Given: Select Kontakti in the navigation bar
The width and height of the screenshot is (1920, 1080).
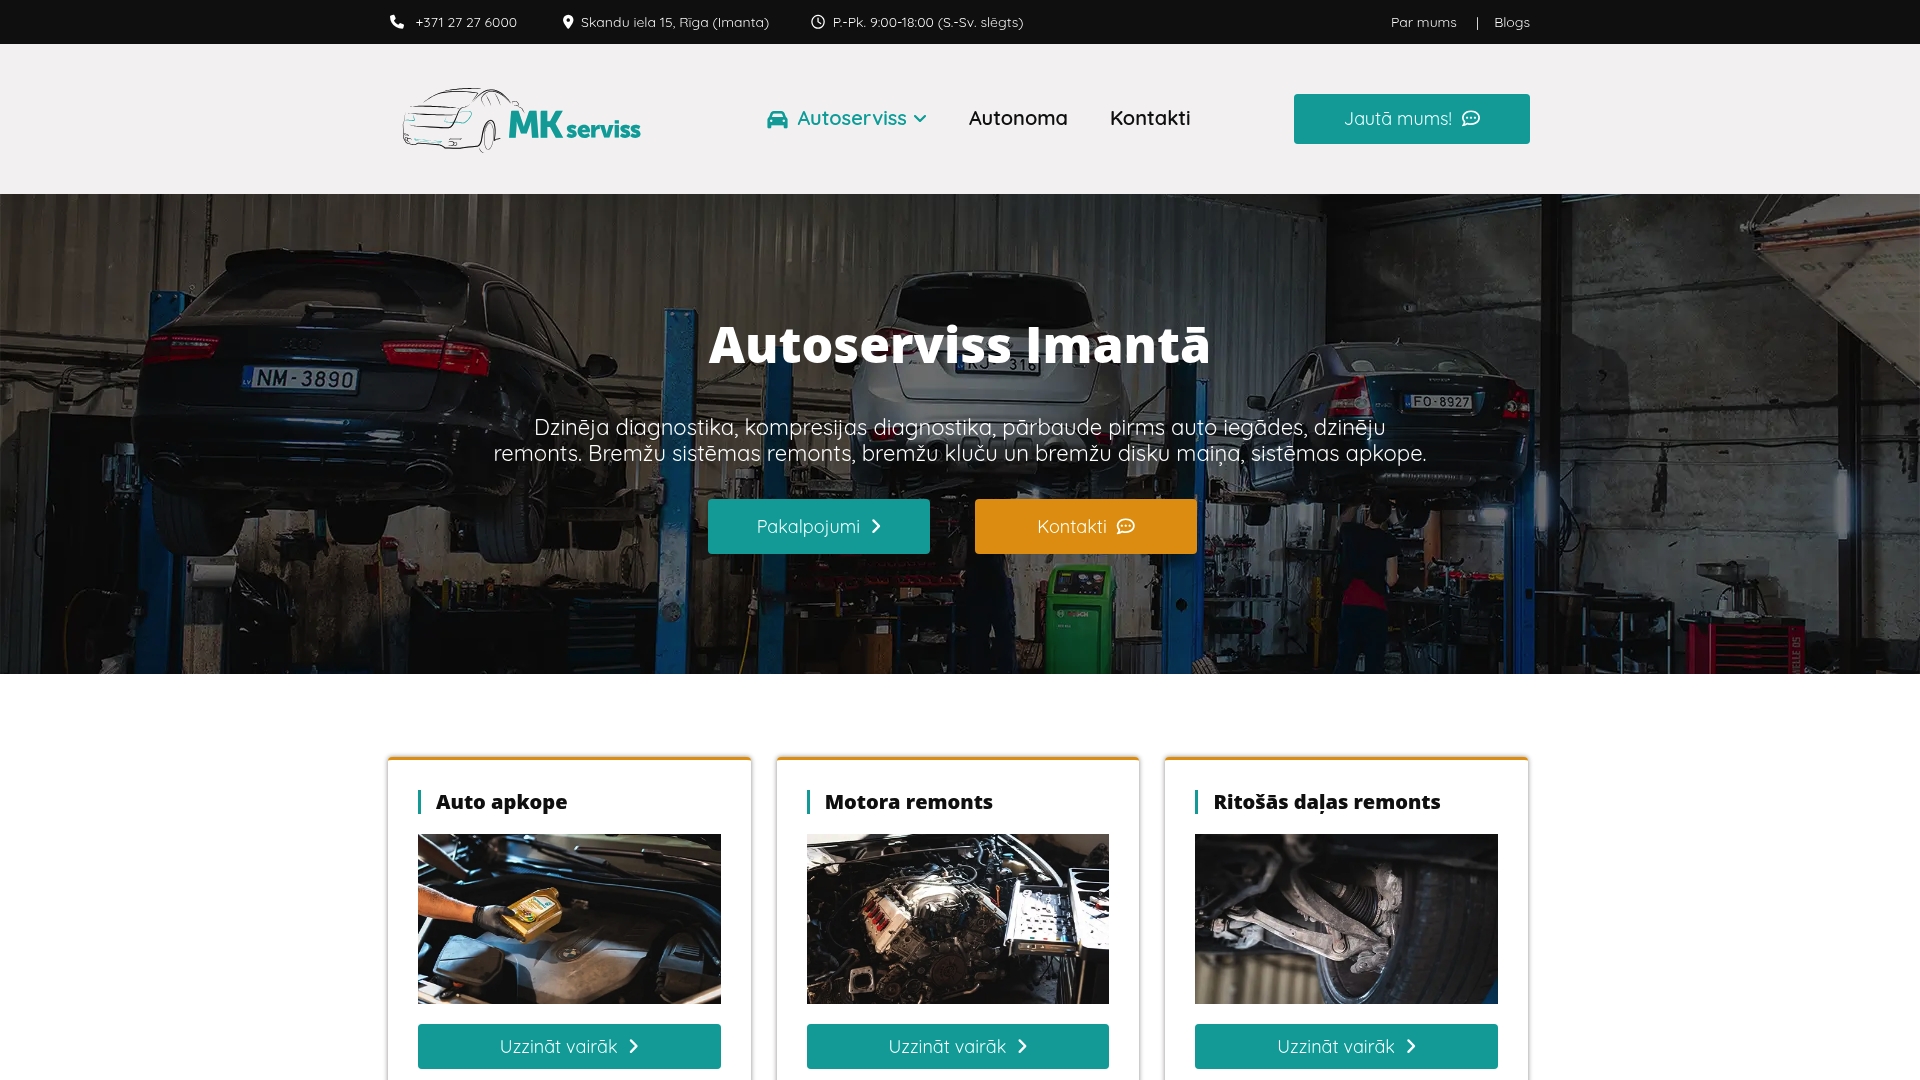Looking at the screenshot, I should [1150, 118].
